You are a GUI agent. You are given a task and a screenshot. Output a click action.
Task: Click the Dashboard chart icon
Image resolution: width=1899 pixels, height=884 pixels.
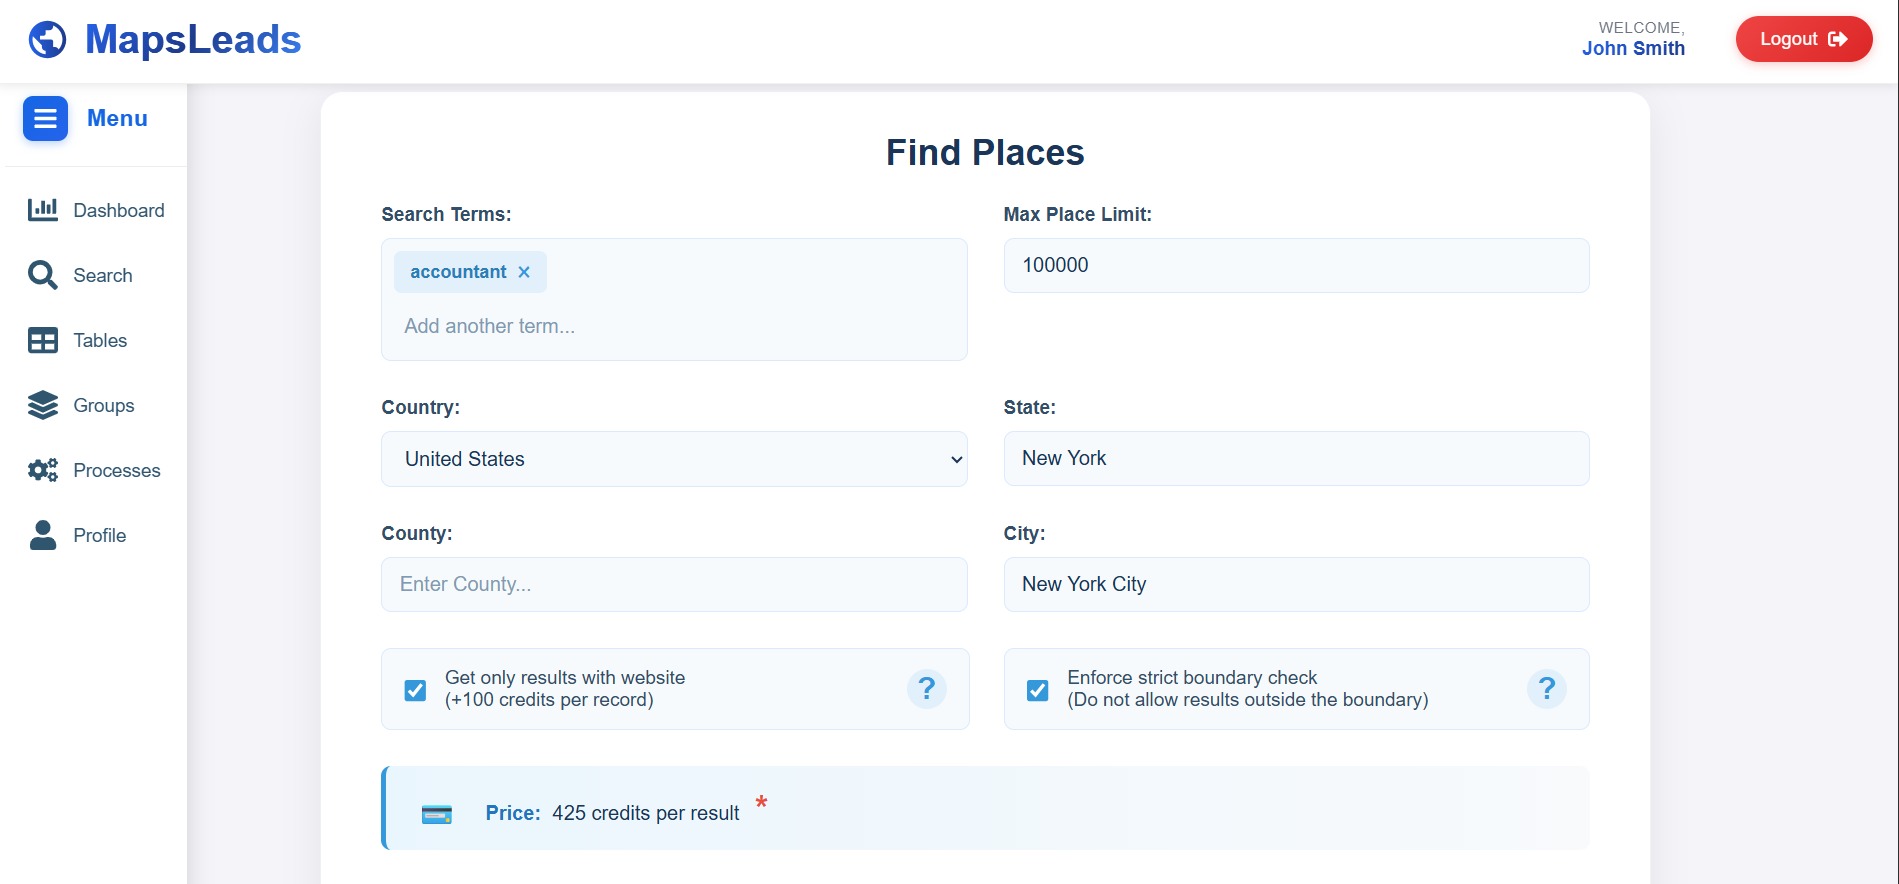43,210
